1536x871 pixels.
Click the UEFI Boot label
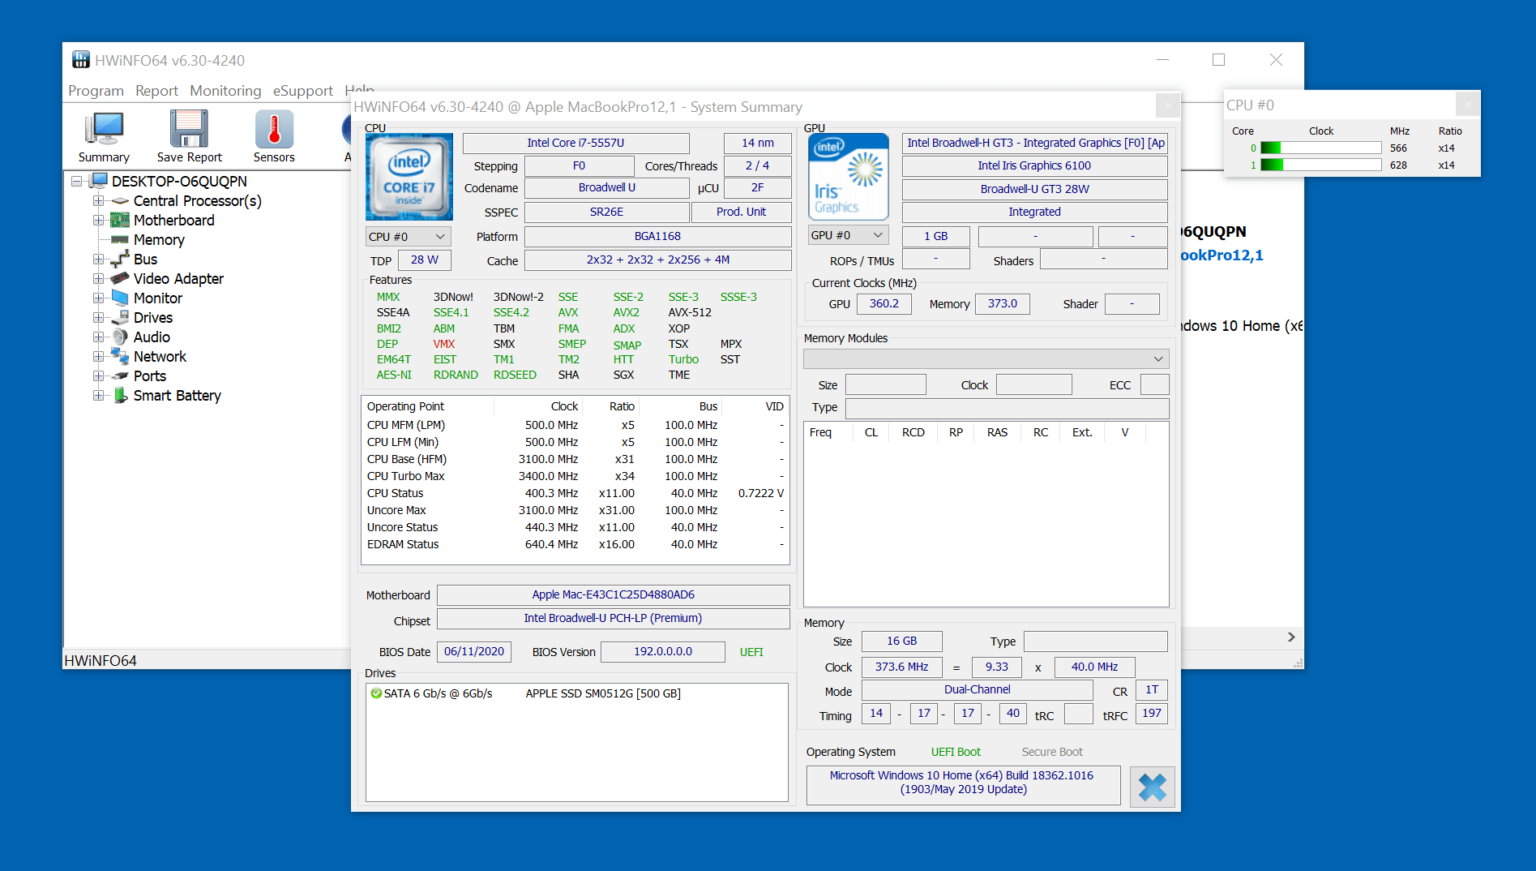pos(956,752)
